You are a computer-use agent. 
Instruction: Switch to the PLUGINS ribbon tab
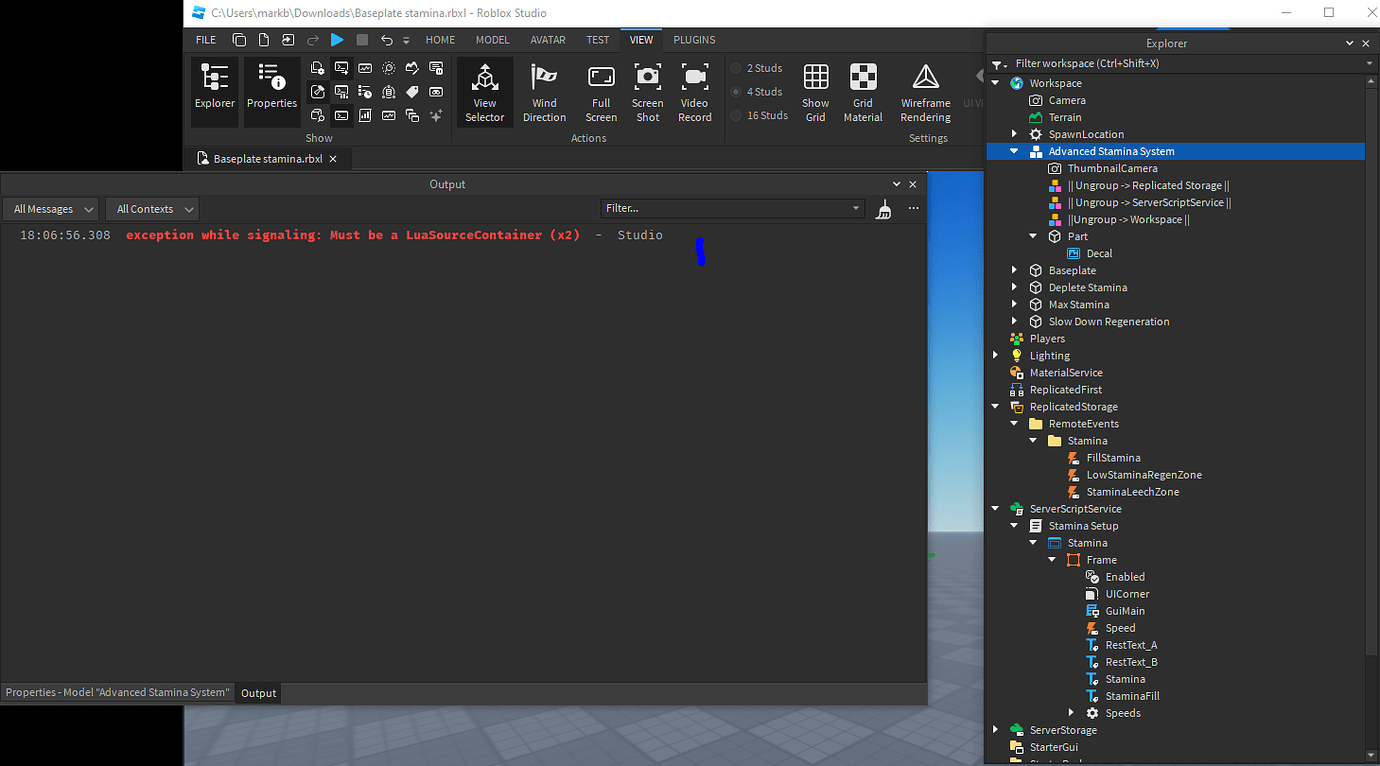pos(694,40)
